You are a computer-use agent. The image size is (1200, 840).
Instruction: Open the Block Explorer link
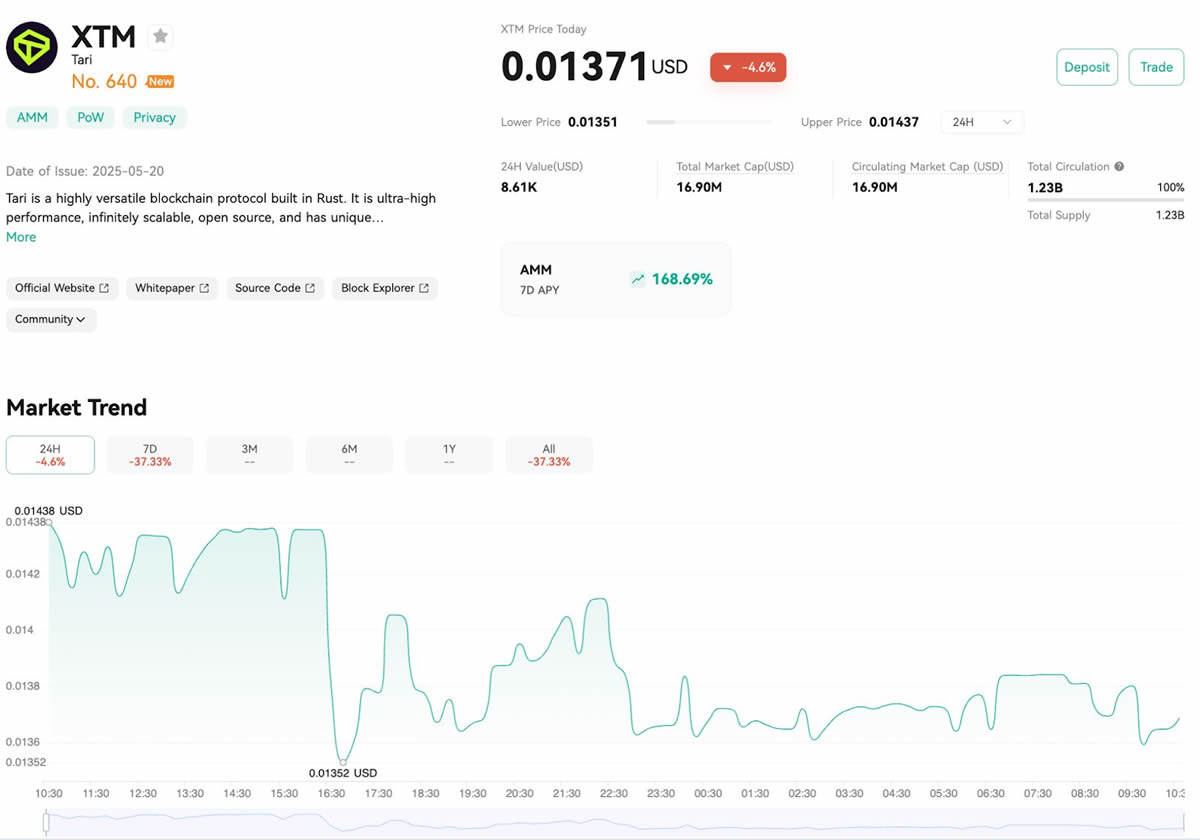click(385, 288)
